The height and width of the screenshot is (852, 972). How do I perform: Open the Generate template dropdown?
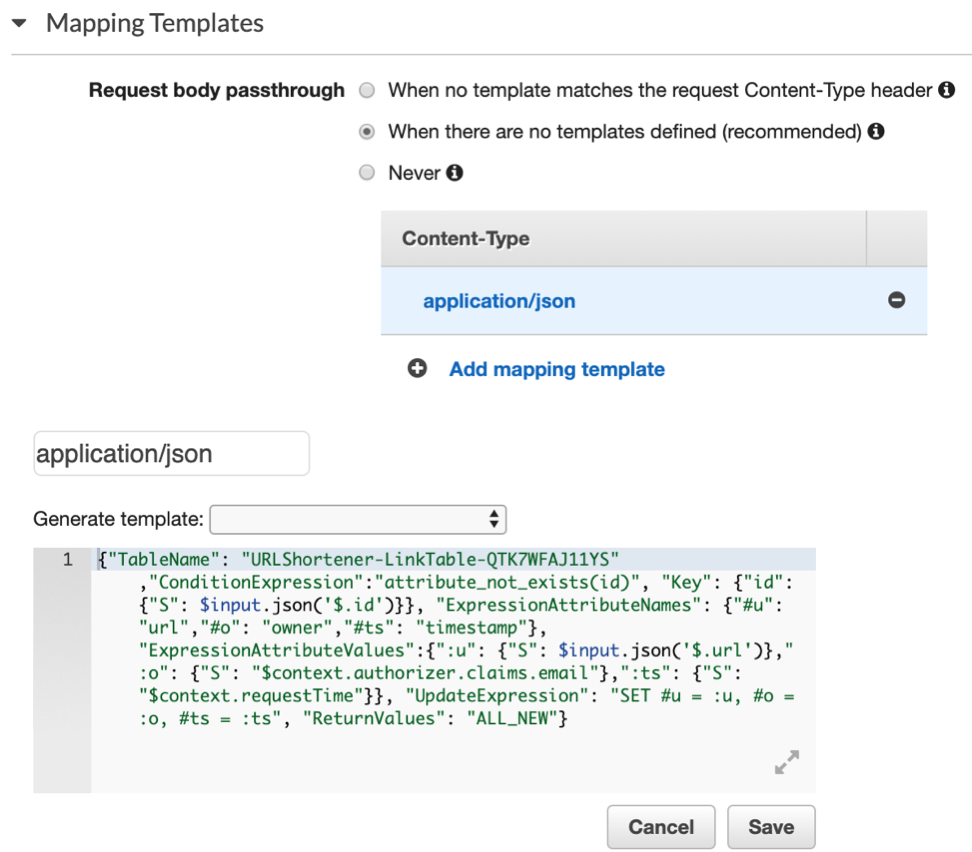click(357, 519)
